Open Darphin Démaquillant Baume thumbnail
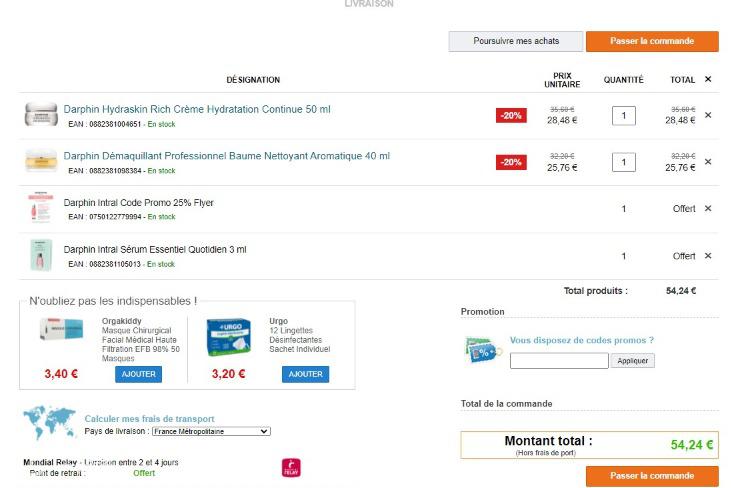Viewport: 731px width, 488px height. tap(41, 162)
